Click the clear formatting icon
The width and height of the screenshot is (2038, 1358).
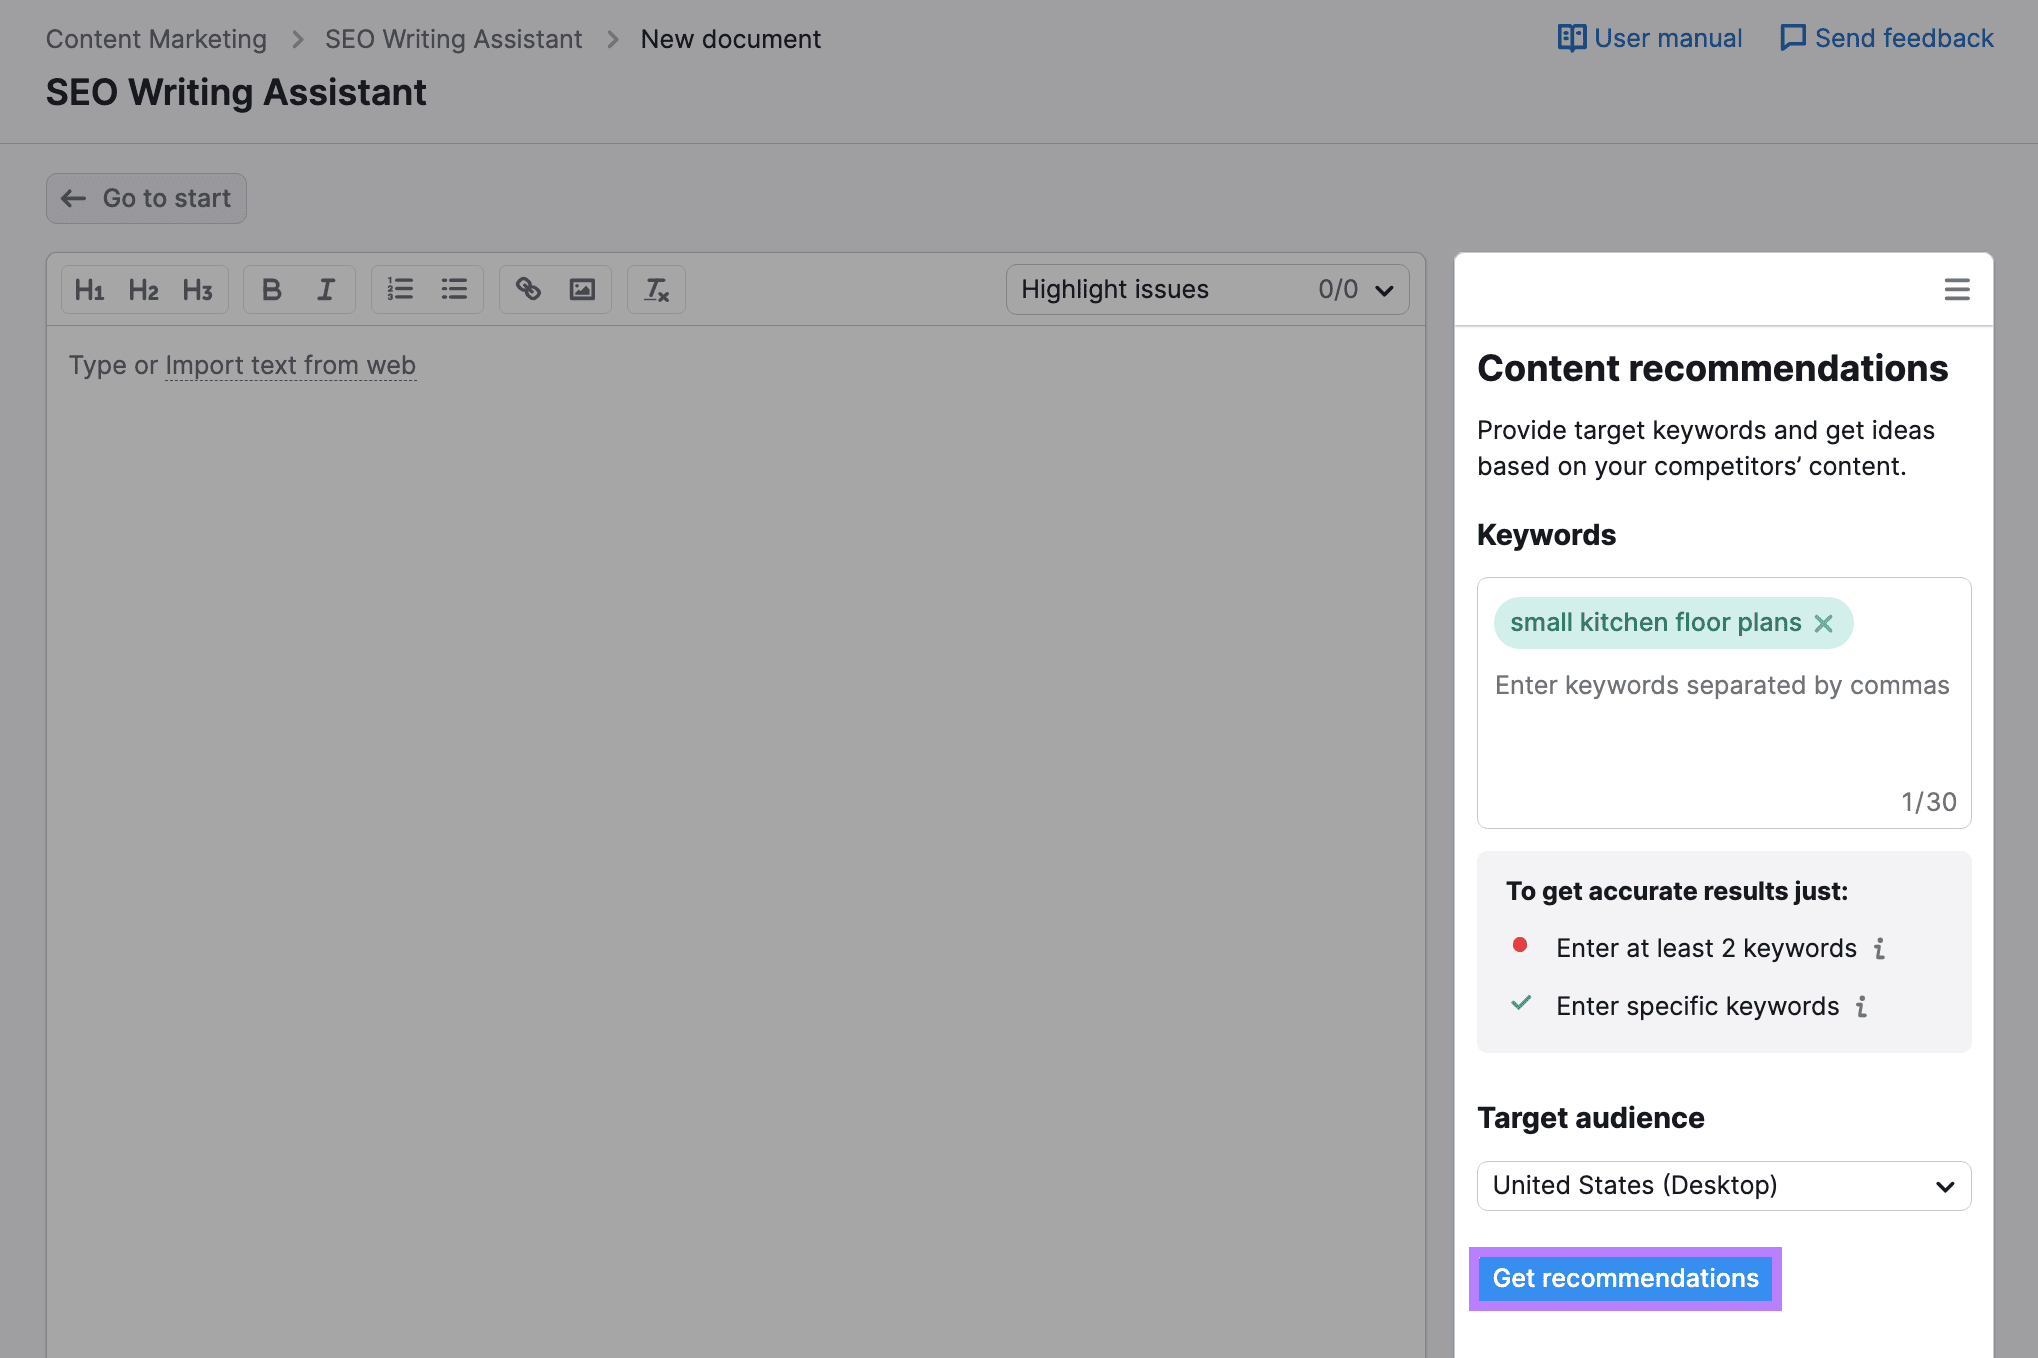(653, 288)
